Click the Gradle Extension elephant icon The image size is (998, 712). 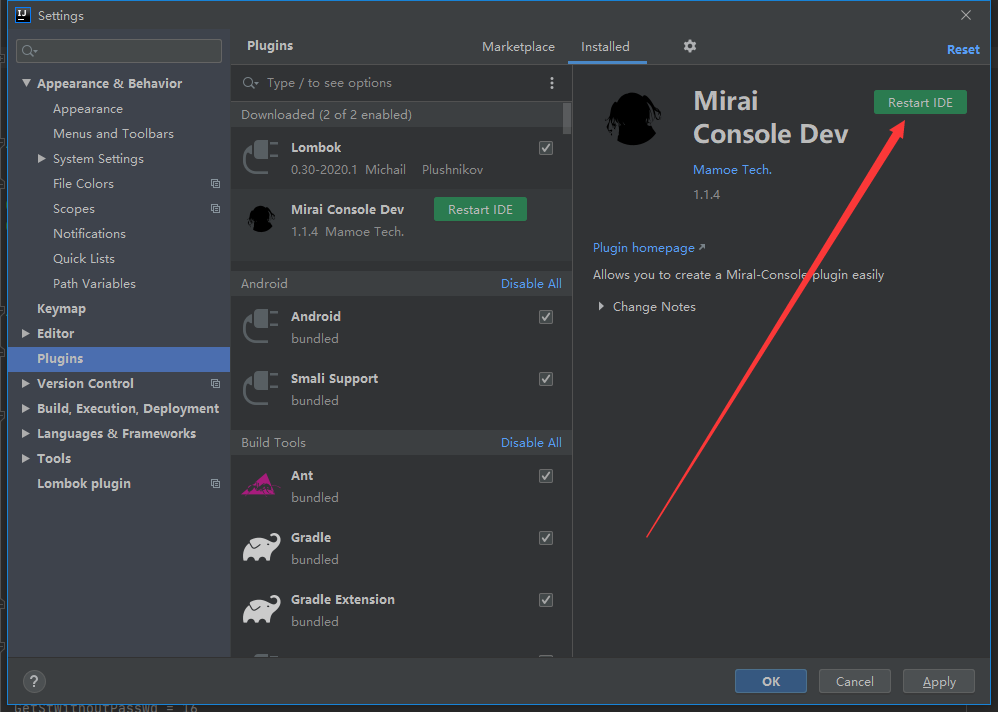tap(261, 610)
